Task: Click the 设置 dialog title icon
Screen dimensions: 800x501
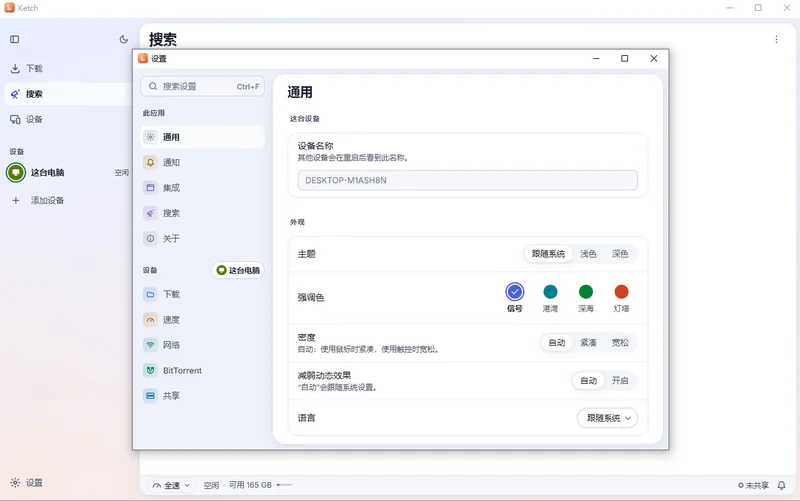Action: (x=143, y=59)
